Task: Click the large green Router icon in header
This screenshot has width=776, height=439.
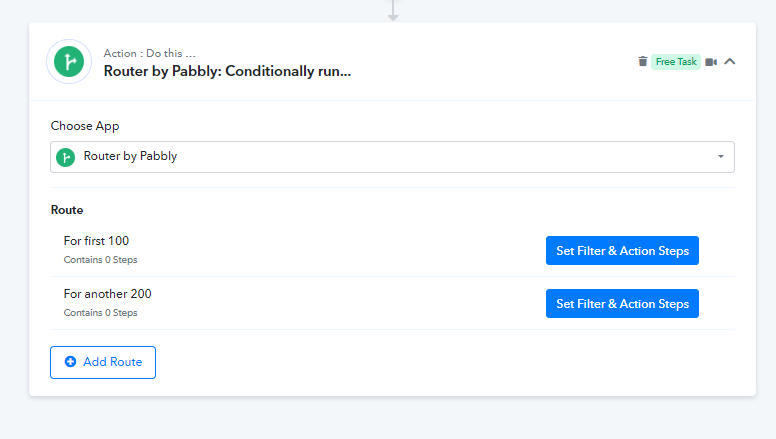Action: tap(69, 61)
